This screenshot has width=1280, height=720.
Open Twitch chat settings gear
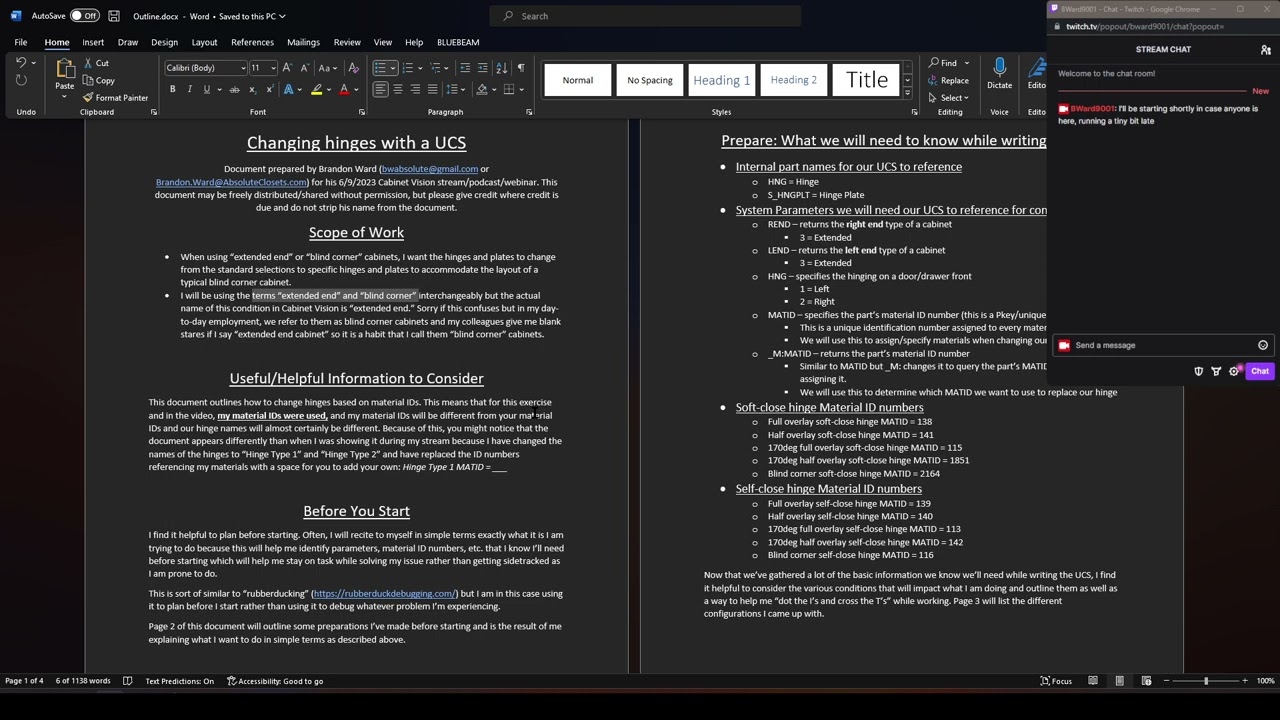pos(1234,371)
